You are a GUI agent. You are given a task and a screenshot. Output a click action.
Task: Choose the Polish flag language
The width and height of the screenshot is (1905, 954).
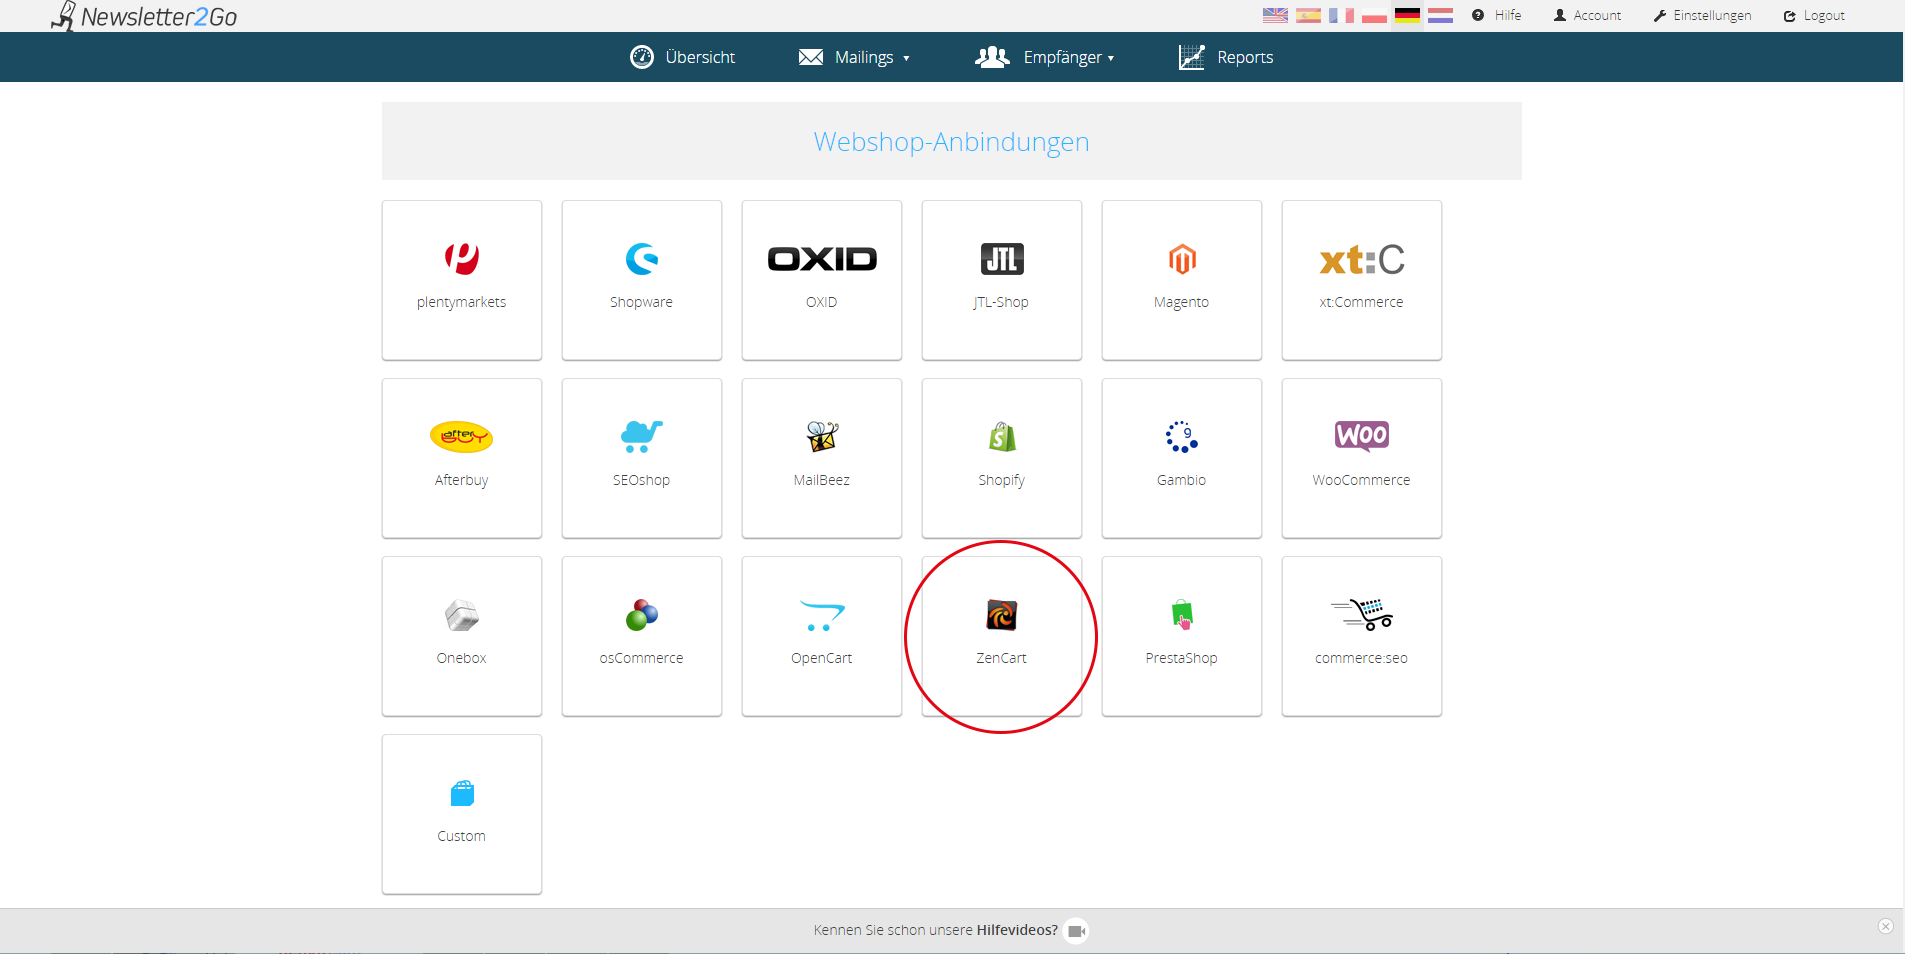pos(1374,15)
